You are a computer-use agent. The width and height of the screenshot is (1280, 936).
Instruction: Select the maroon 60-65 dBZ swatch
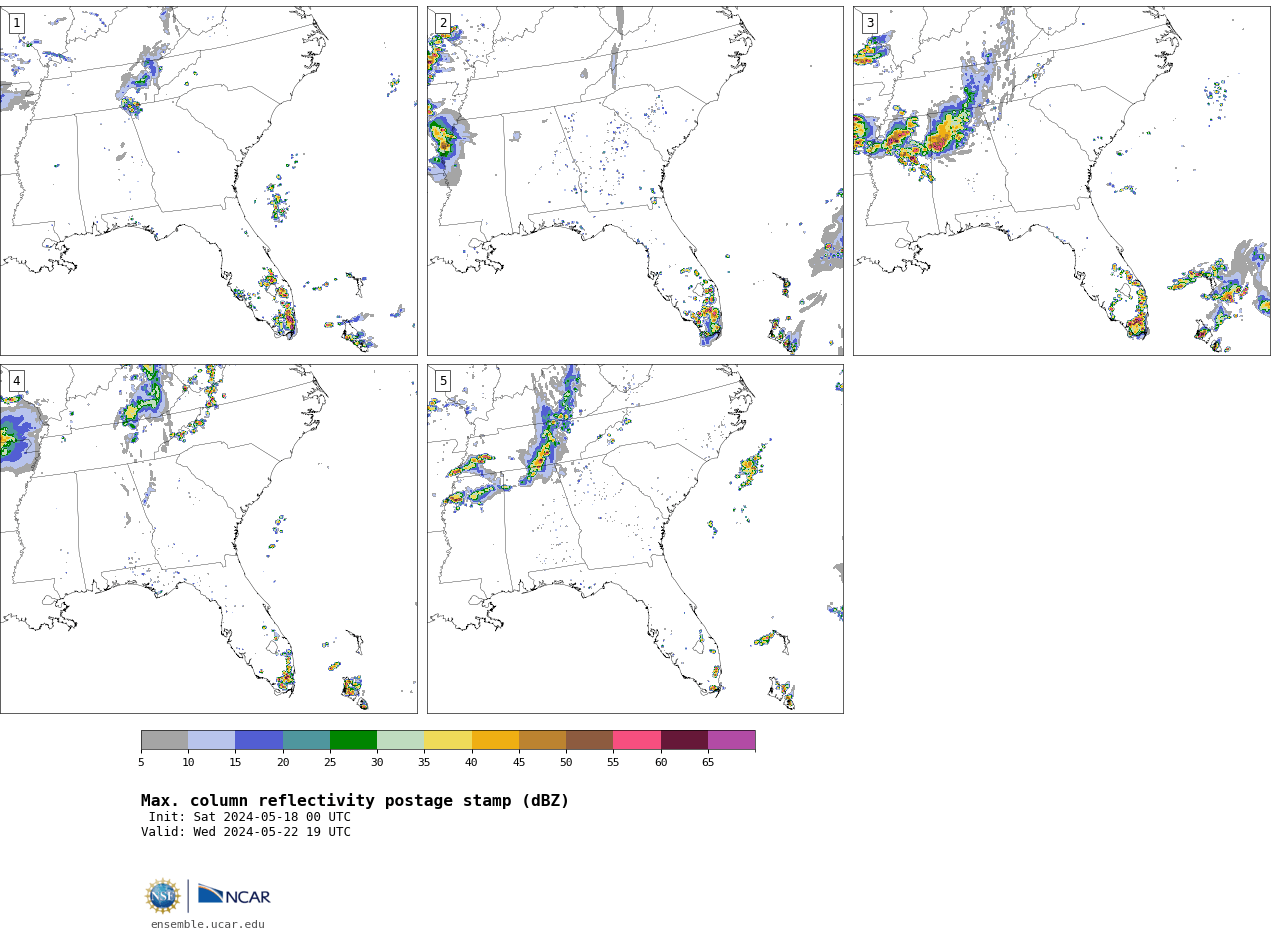click(684, 740)
